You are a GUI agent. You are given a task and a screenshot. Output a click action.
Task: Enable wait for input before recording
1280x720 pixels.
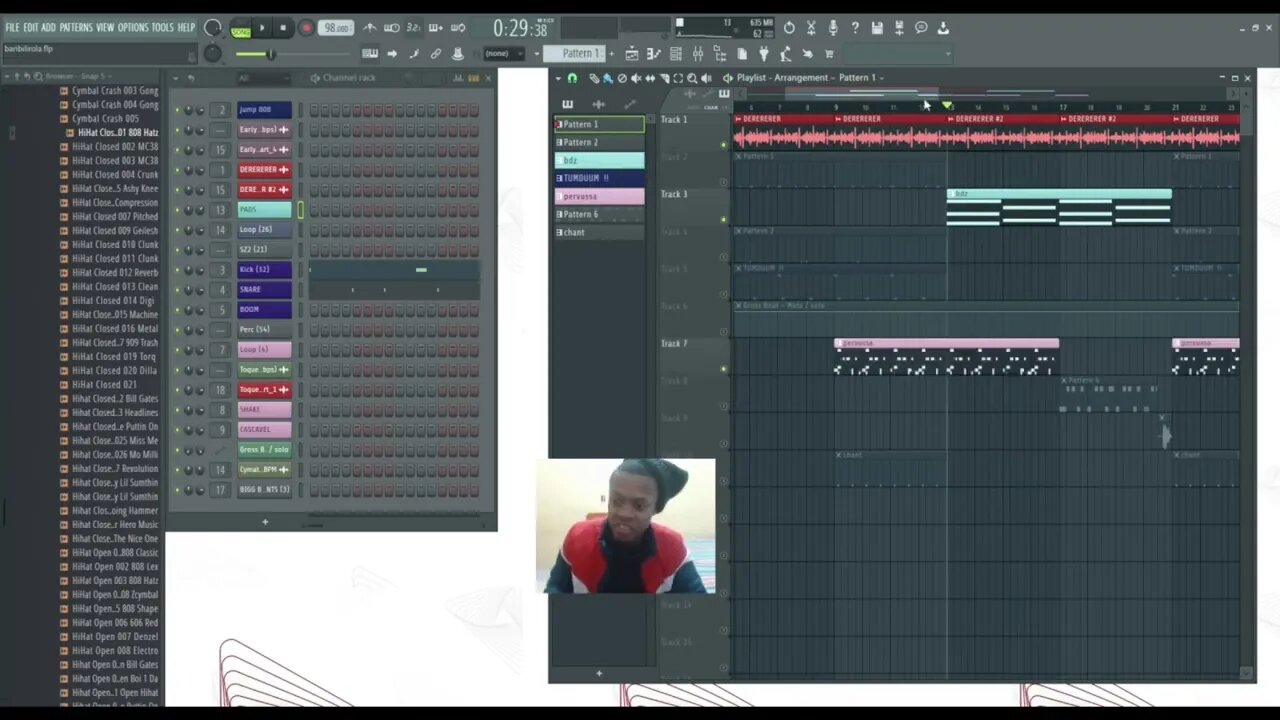(x=391, y=29)
